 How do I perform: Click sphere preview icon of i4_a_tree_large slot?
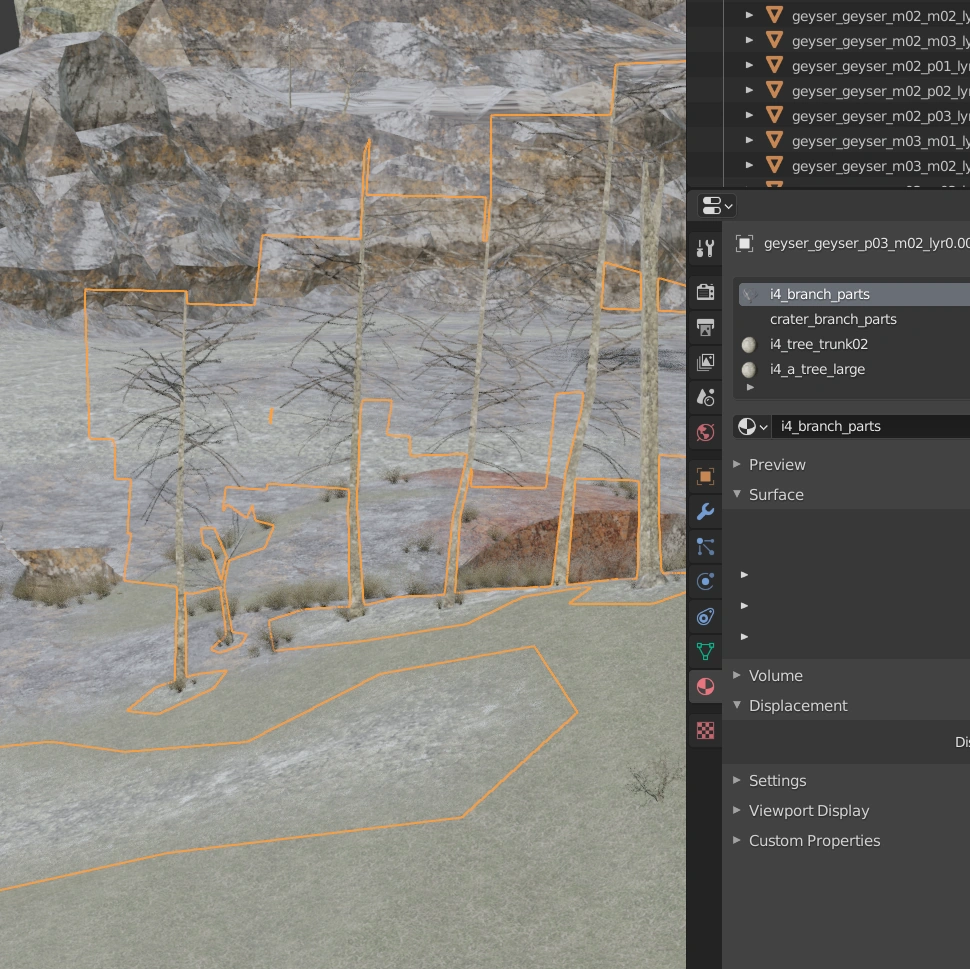[749, 369]
